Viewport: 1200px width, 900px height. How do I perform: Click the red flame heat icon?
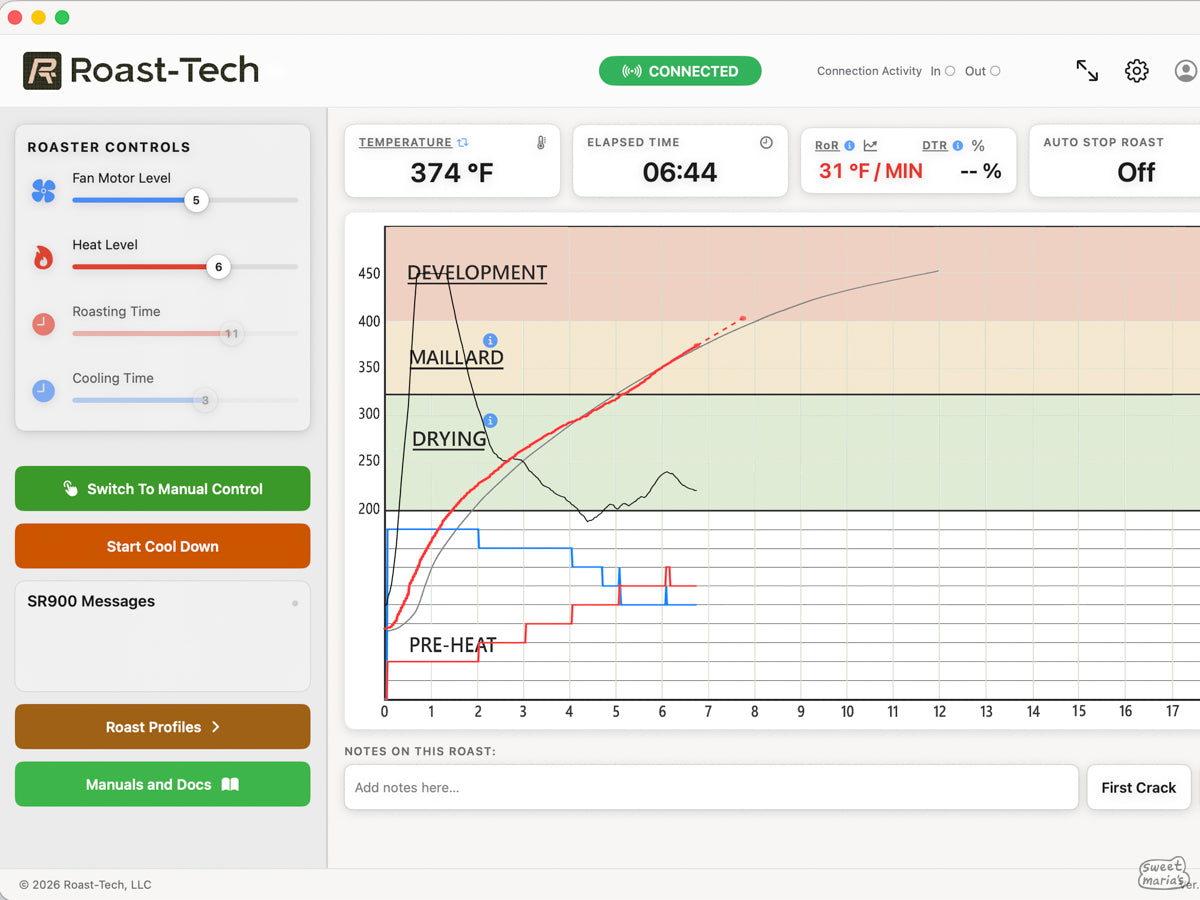43,258
